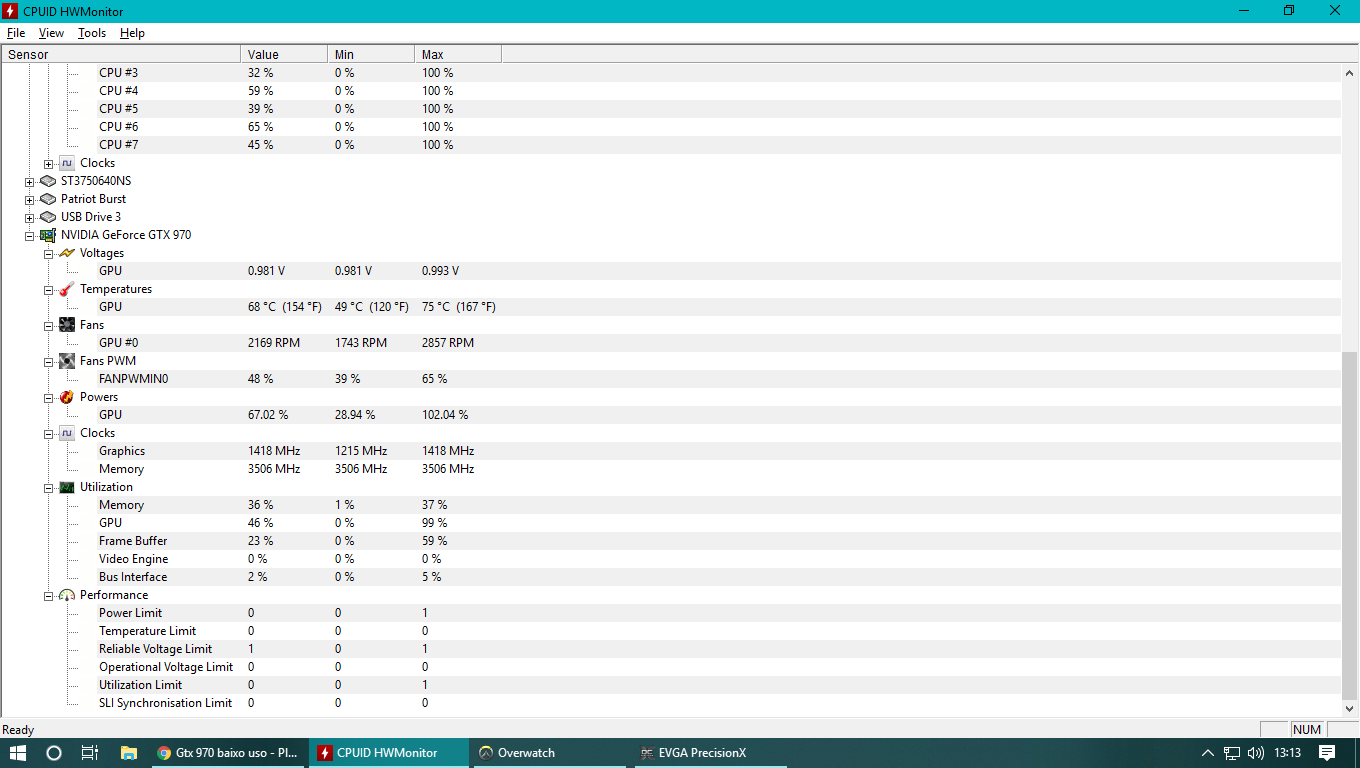1360x768 pixels.
Task: Click the USB Drive 3 icon
Action: (48, 217)
